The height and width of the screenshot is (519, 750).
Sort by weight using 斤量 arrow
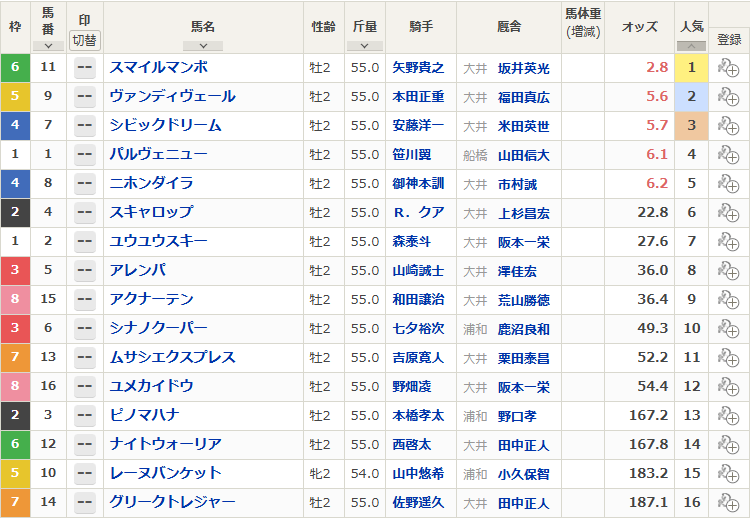364,46
